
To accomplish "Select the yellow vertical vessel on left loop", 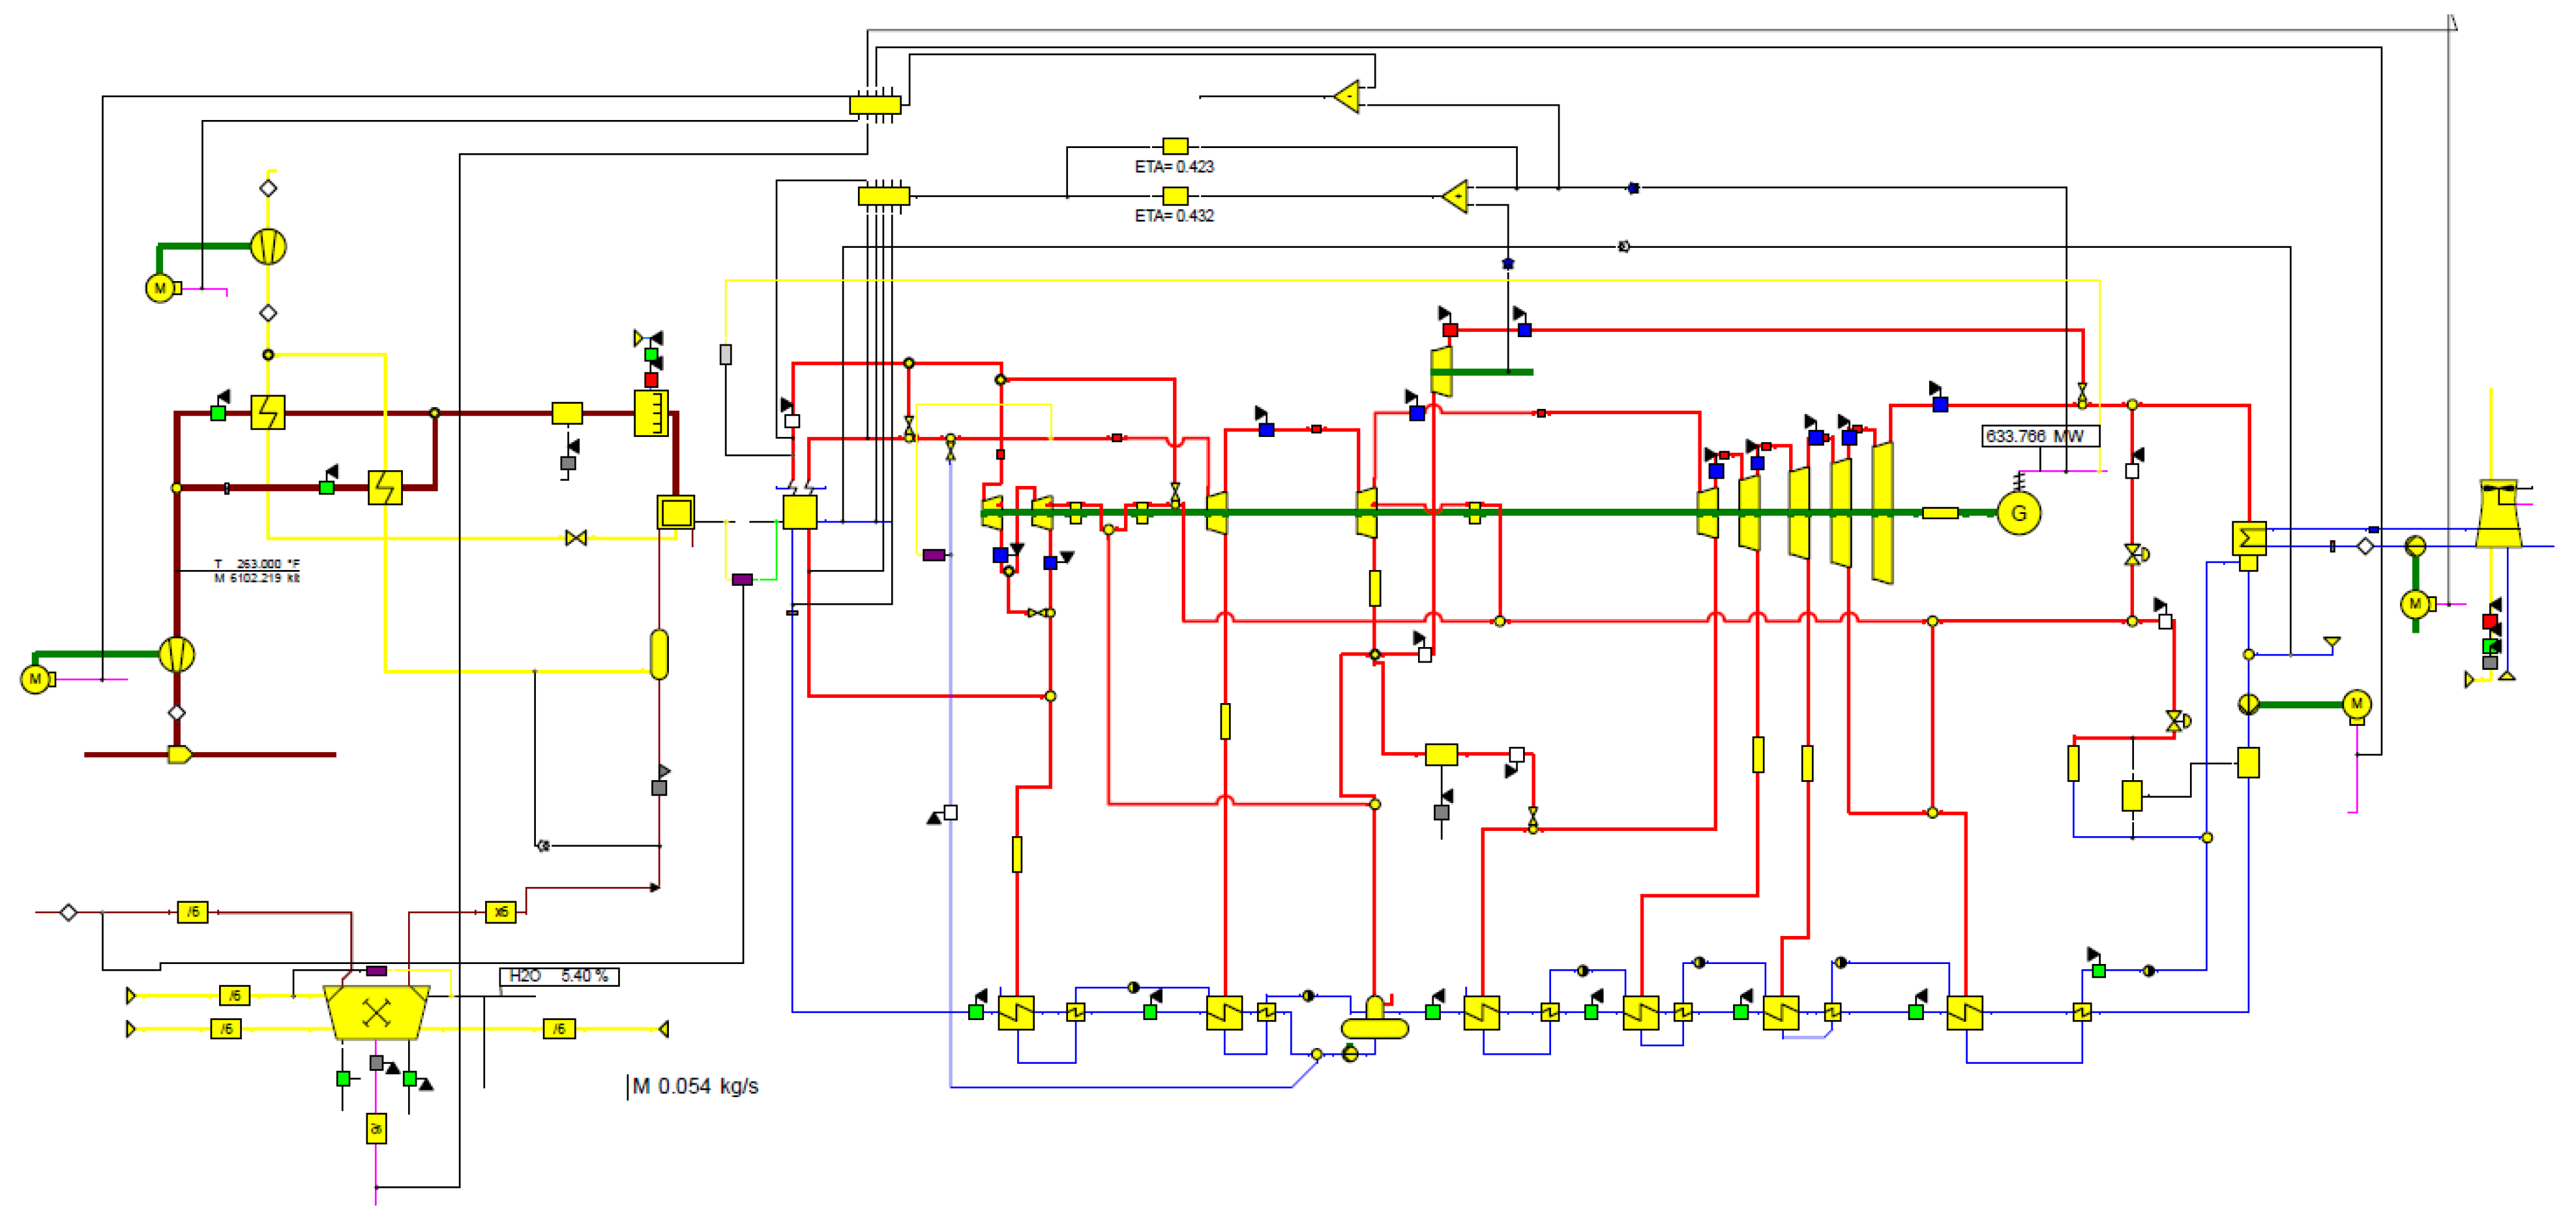I will coord(659,654).
